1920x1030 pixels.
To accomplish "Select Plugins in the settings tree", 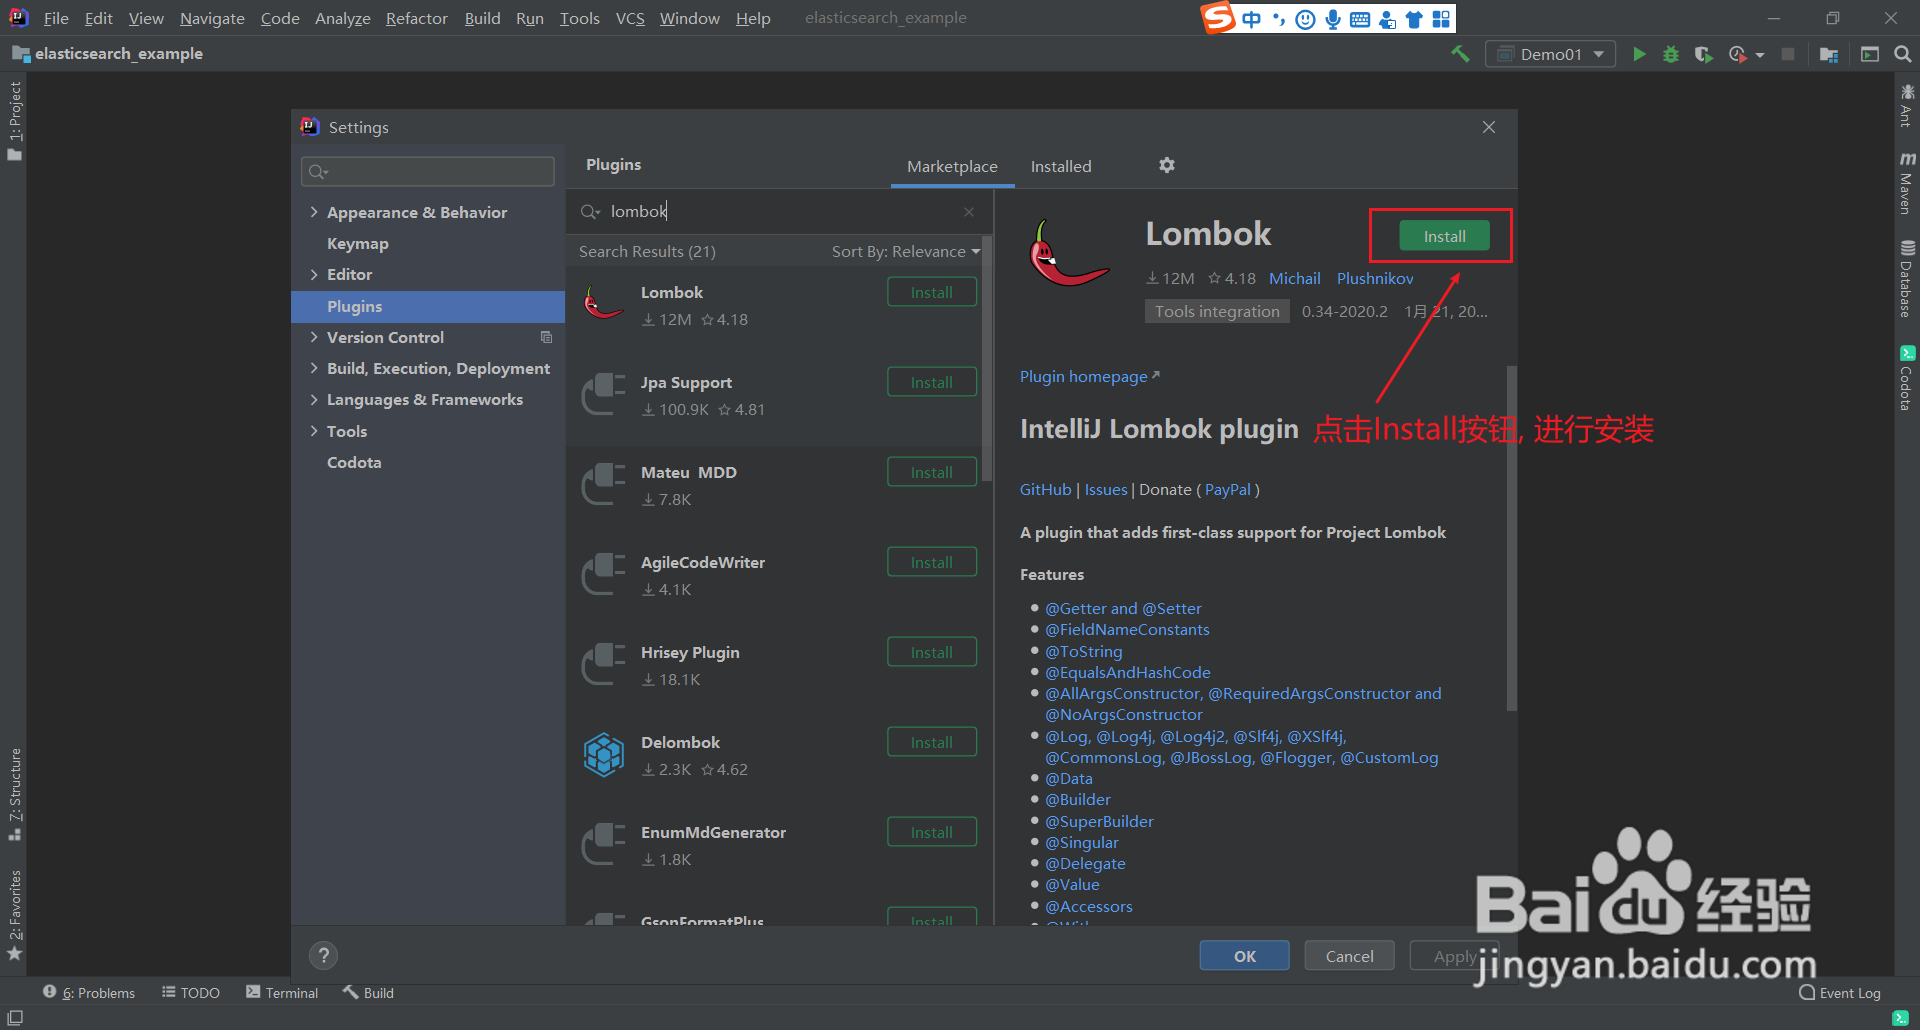I will tap(428, 306).
